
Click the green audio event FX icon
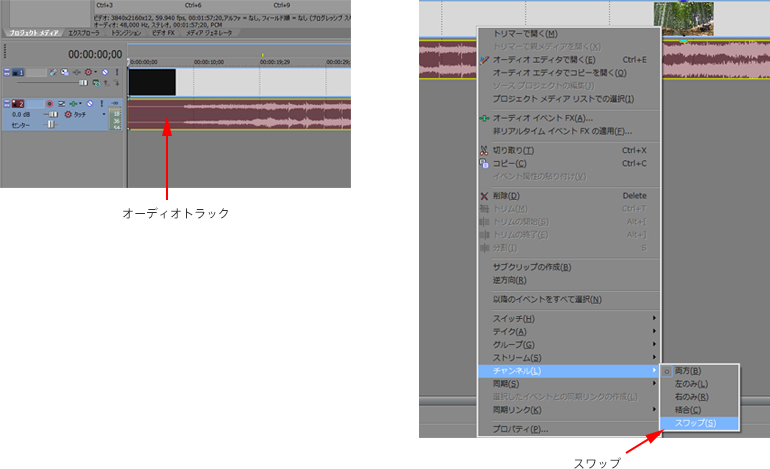pos(484,118)
